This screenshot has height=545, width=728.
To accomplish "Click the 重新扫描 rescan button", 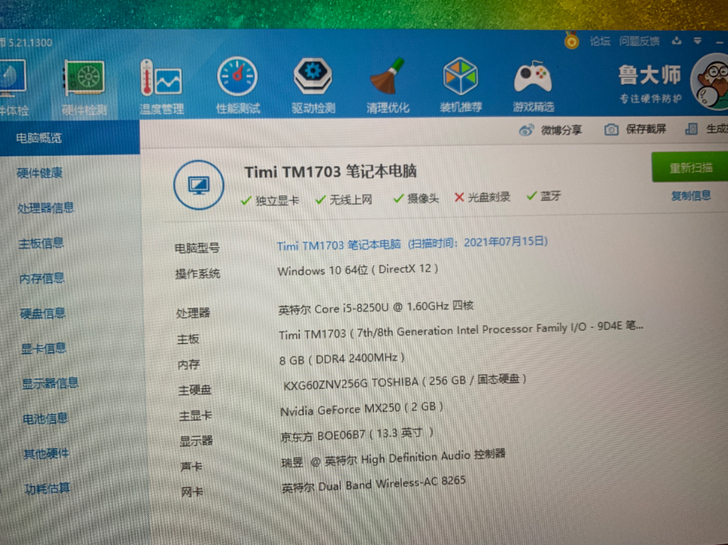I will click(x=690, y=167).
